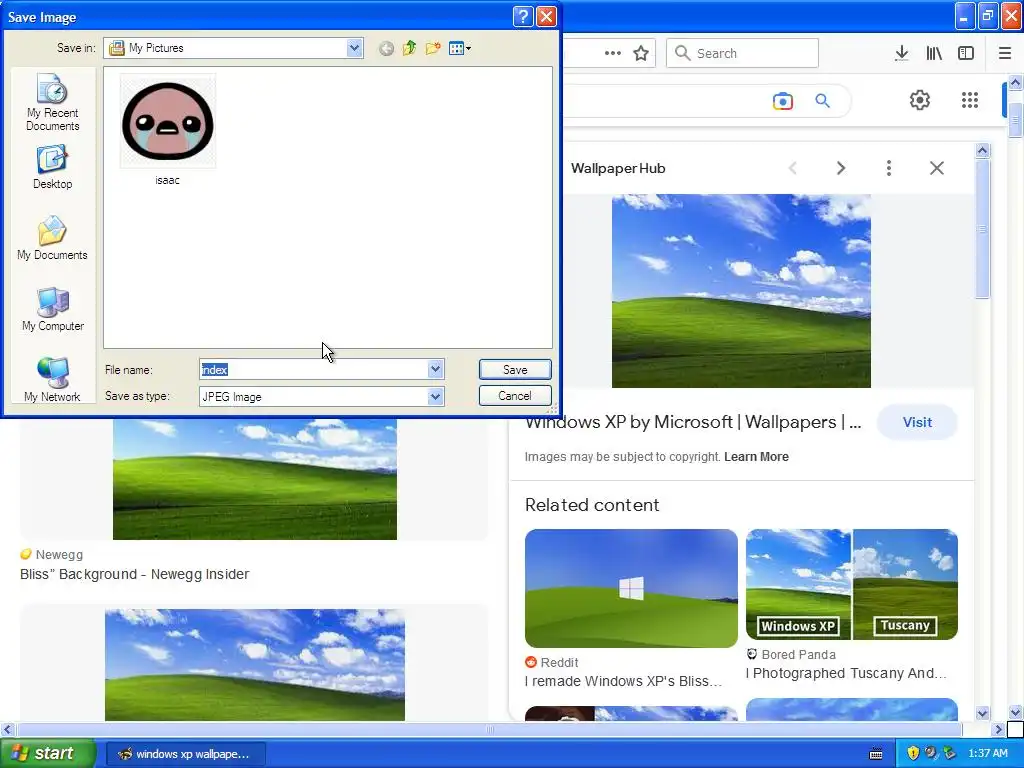Screen dimensions: 1024x768
Task: Click the large Bliss preview image
Action: coord(741,291)
